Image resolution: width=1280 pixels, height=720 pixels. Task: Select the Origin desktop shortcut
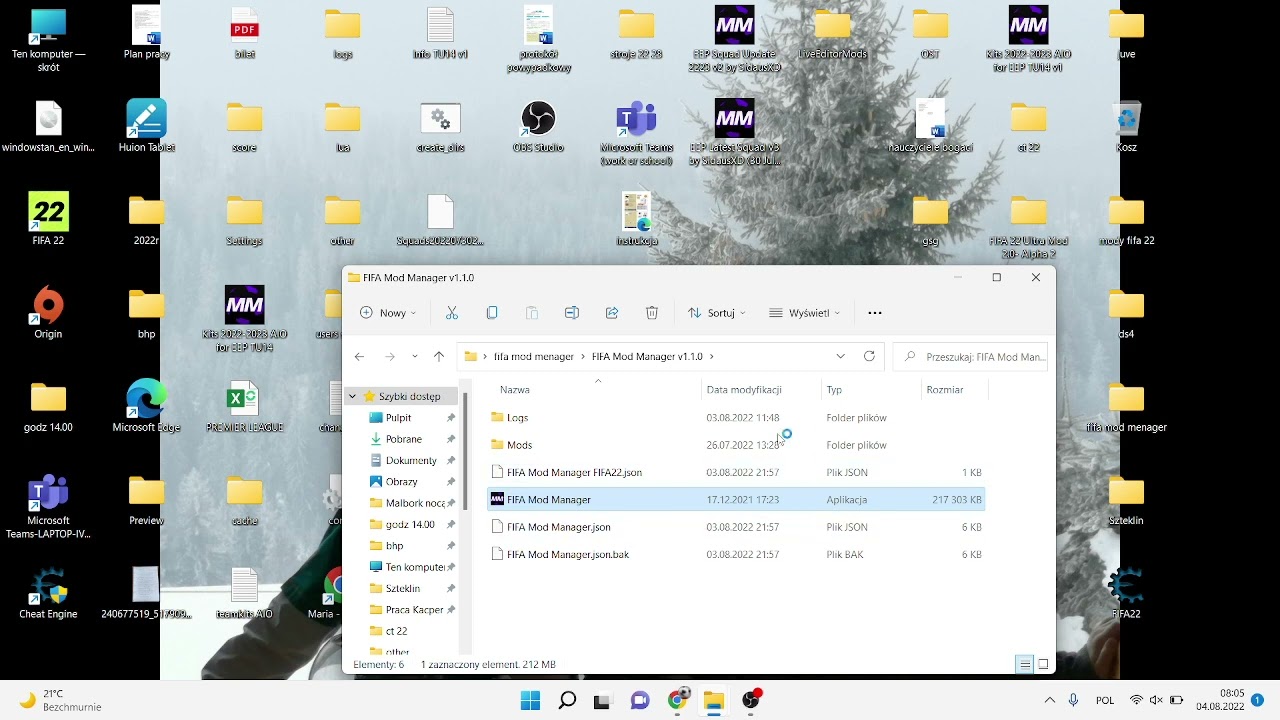(x=48, y=313)
